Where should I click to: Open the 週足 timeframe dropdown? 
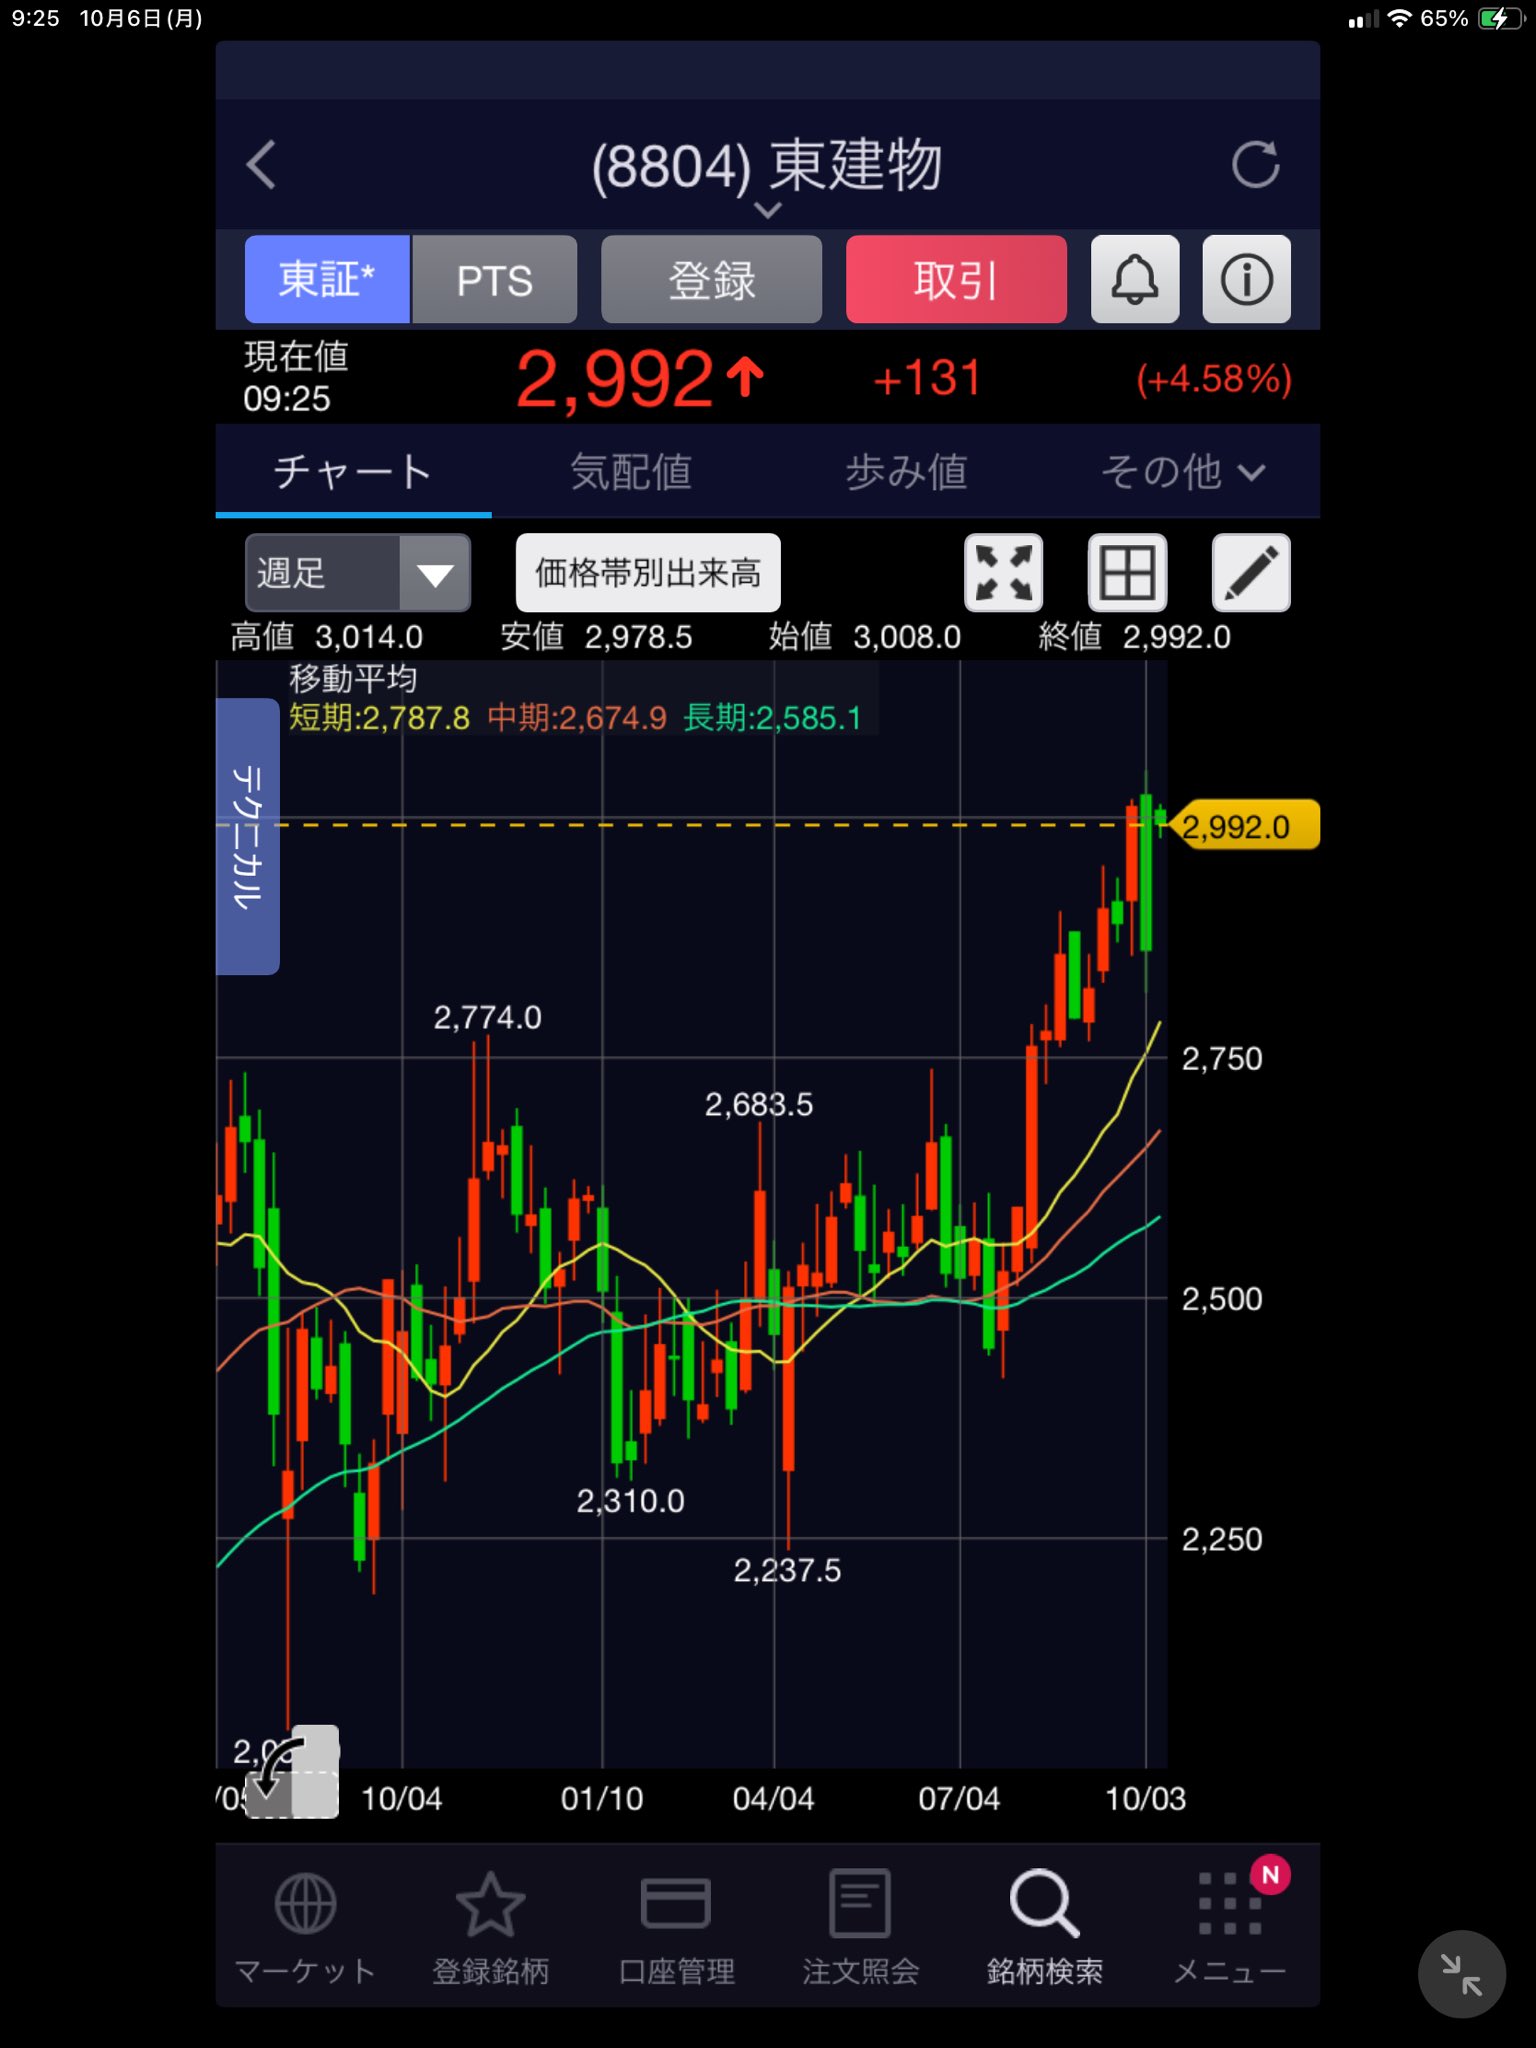click(357, 572)
